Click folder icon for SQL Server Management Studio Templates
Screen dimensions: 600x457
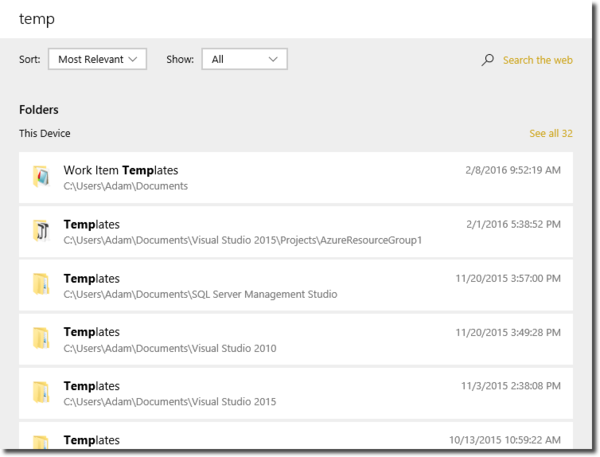point(41,284)
